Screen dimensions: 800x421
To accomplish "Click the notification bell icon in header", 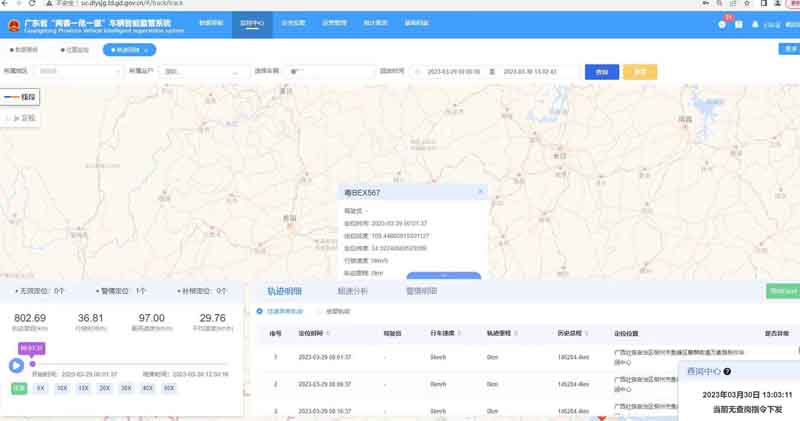I will 722,24.
